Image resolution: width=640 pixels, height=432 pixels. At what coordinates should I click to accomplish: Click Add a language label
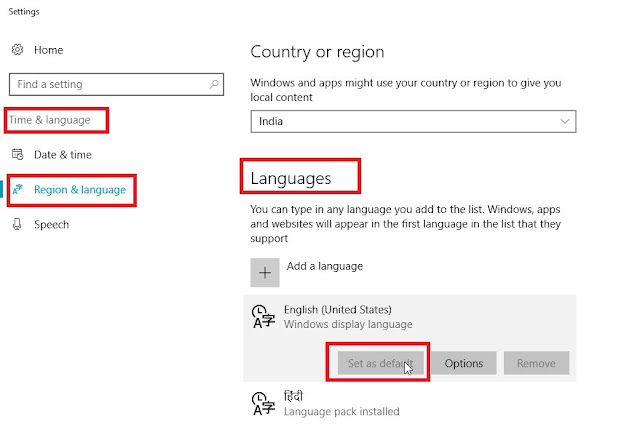[325, 266]
